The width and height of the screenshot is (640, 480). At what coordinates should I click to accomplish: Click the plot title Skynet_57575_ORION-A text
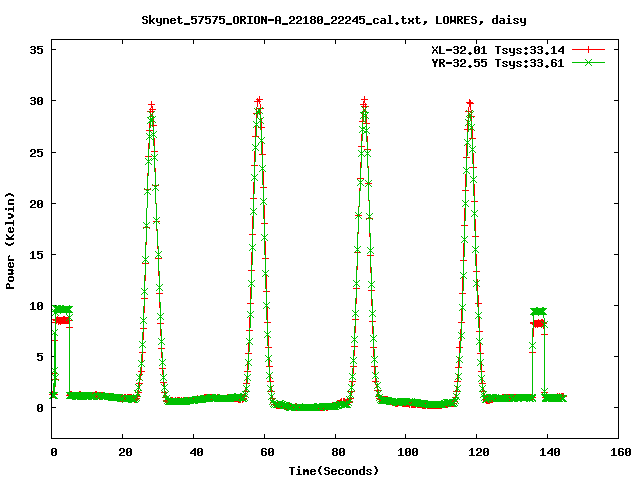(x=334, y=20)
